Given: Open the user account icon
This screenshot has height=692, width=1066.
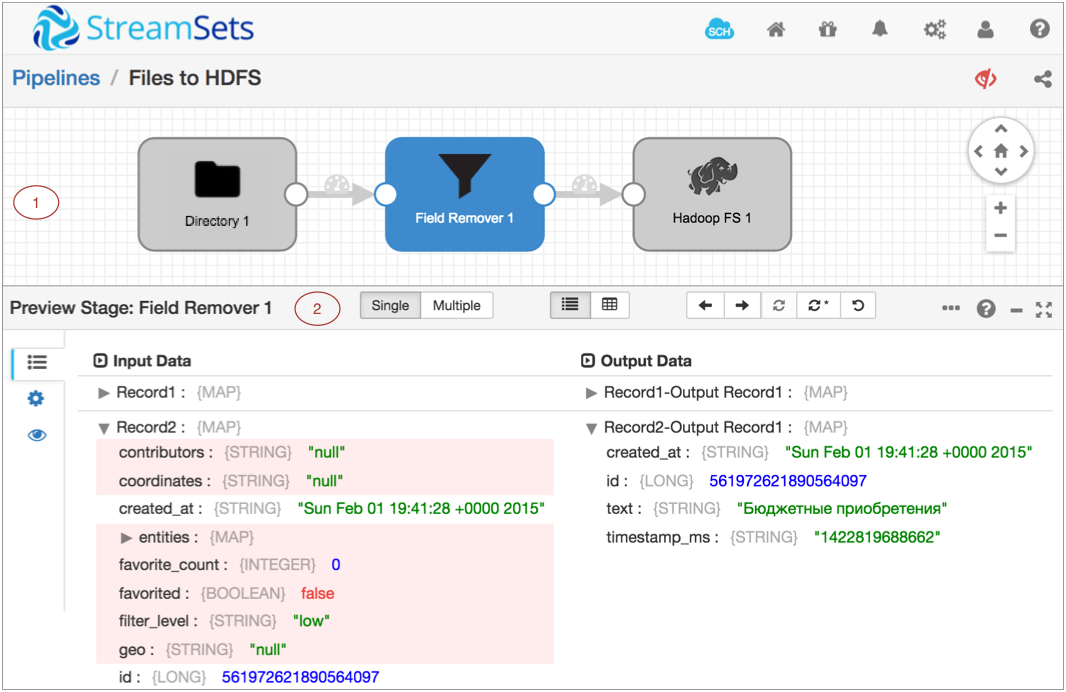Looking at the screenshot, I should [x=986, y=29].
